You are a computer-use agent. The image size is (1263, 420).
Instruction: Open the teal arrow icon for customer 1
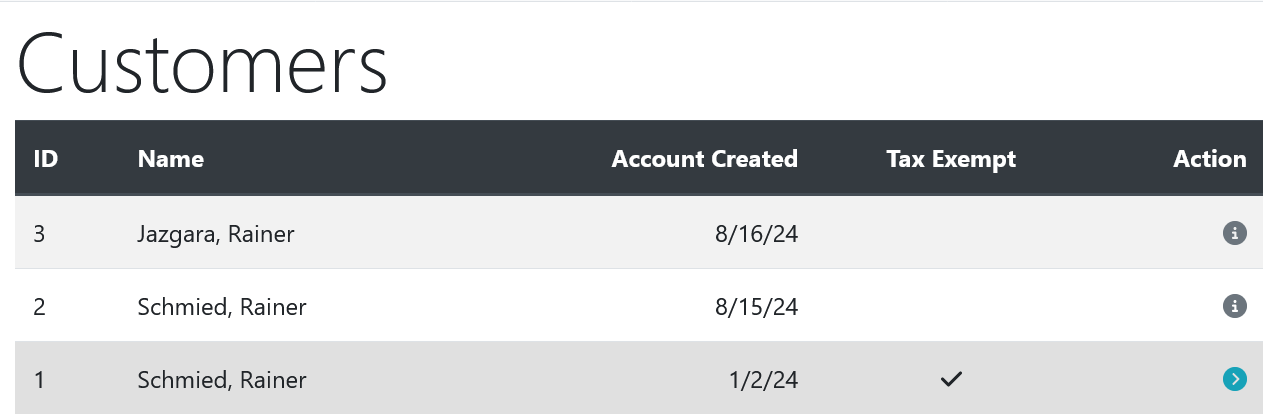(1235, 379)
